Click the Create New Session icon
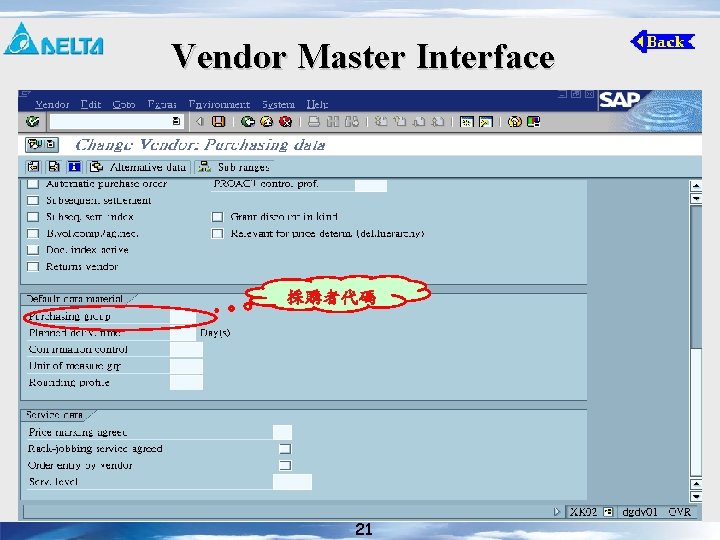 [467, 122]
